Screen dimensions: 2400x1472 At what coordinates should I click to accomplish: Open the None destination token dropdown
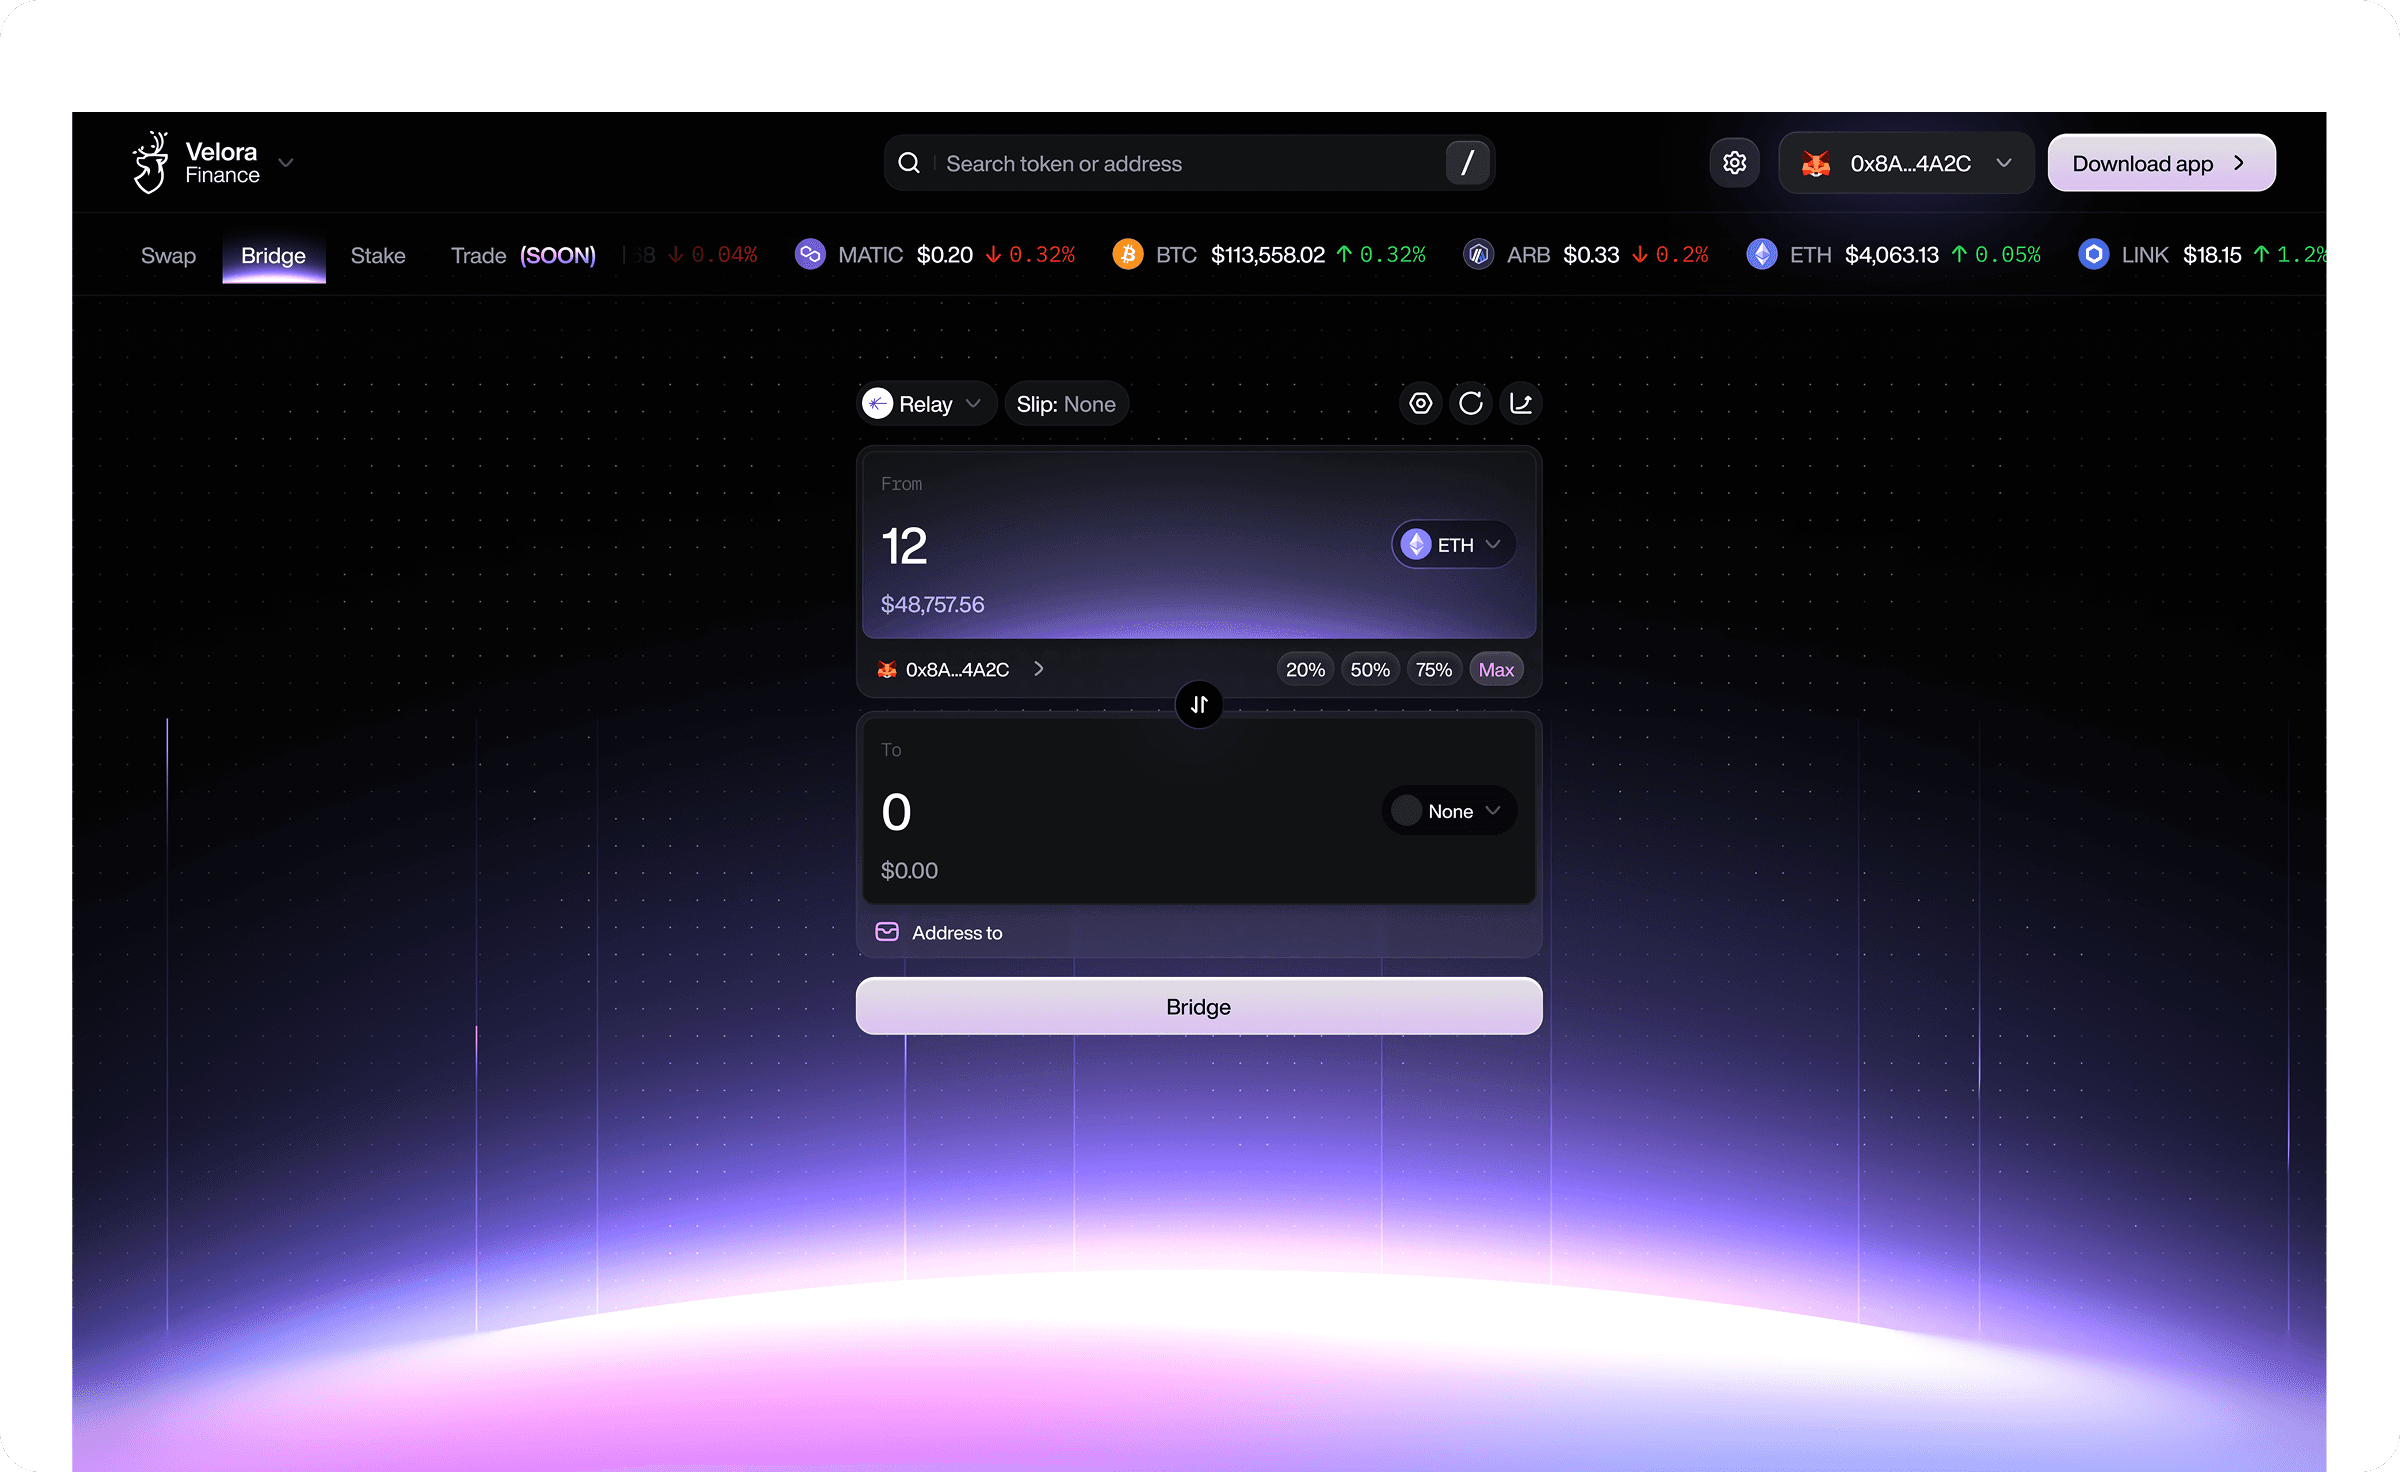[1449, 811]
